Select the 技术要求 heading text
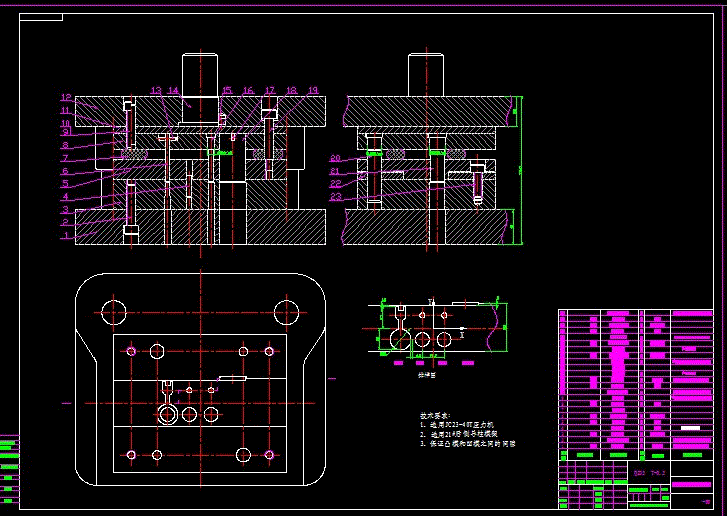This screenshot has height=516, width=727. 435,416
